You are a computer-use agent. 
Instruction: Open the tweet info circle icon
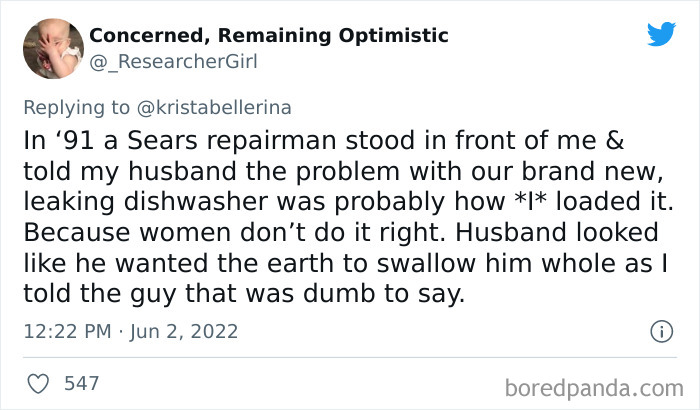coord(661,331)
